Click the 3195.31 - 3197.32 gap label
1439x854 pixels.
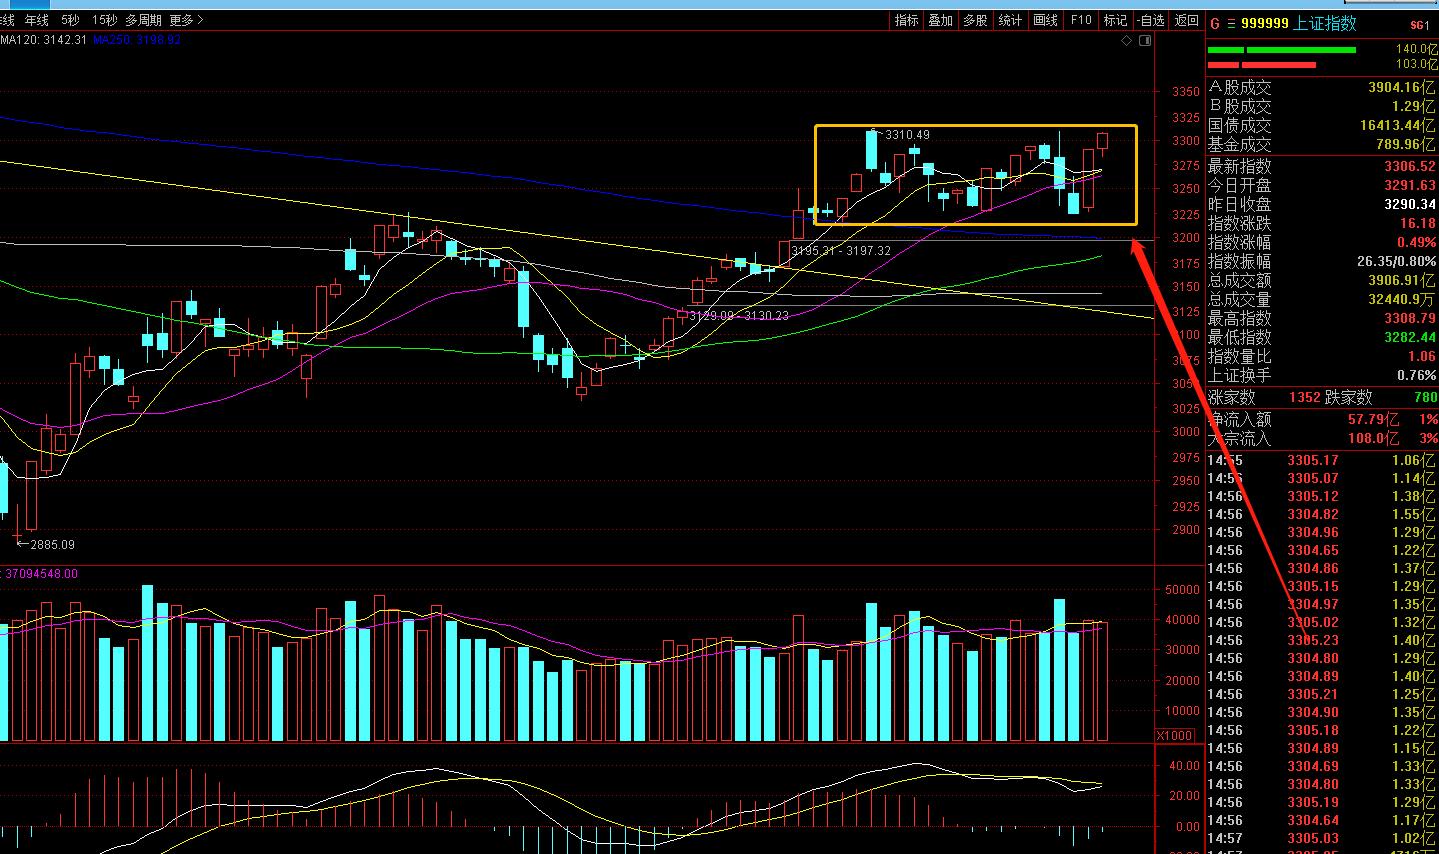pyautogui.click(x=841, y=250)
